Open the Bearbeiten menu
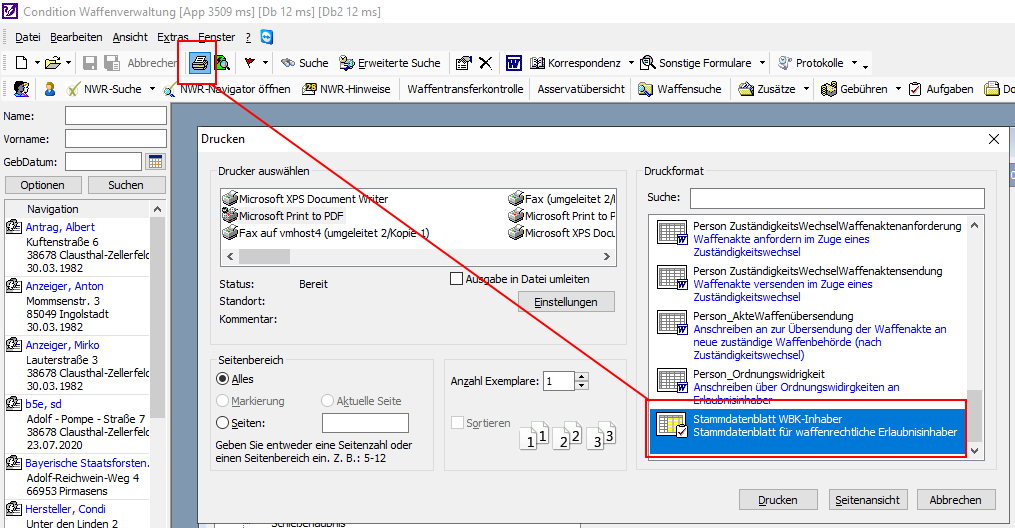 76,37
